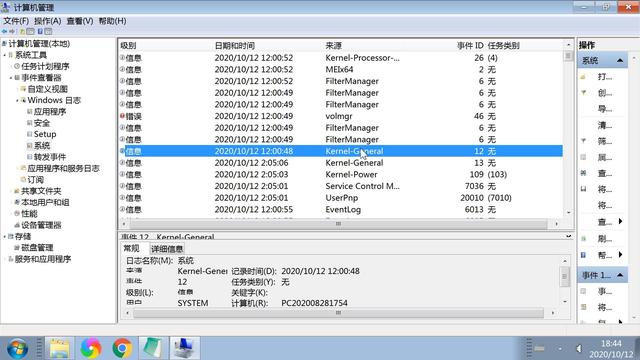640x360 pixels.
Task: Select the 本地用户和组 tree item
Action: tap(45, 202)
